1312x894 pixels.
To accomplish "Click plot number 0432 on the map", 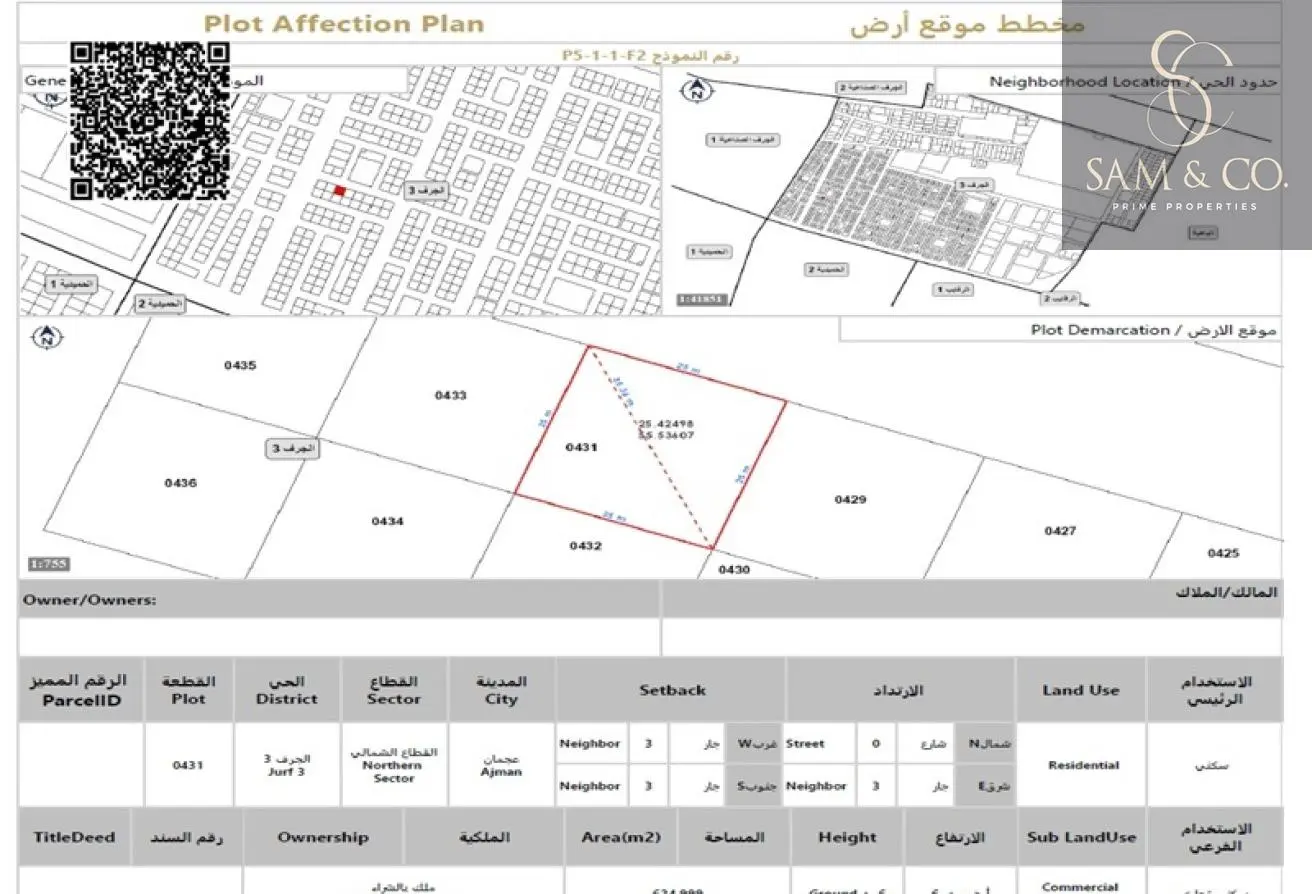I will coord(585,546).
